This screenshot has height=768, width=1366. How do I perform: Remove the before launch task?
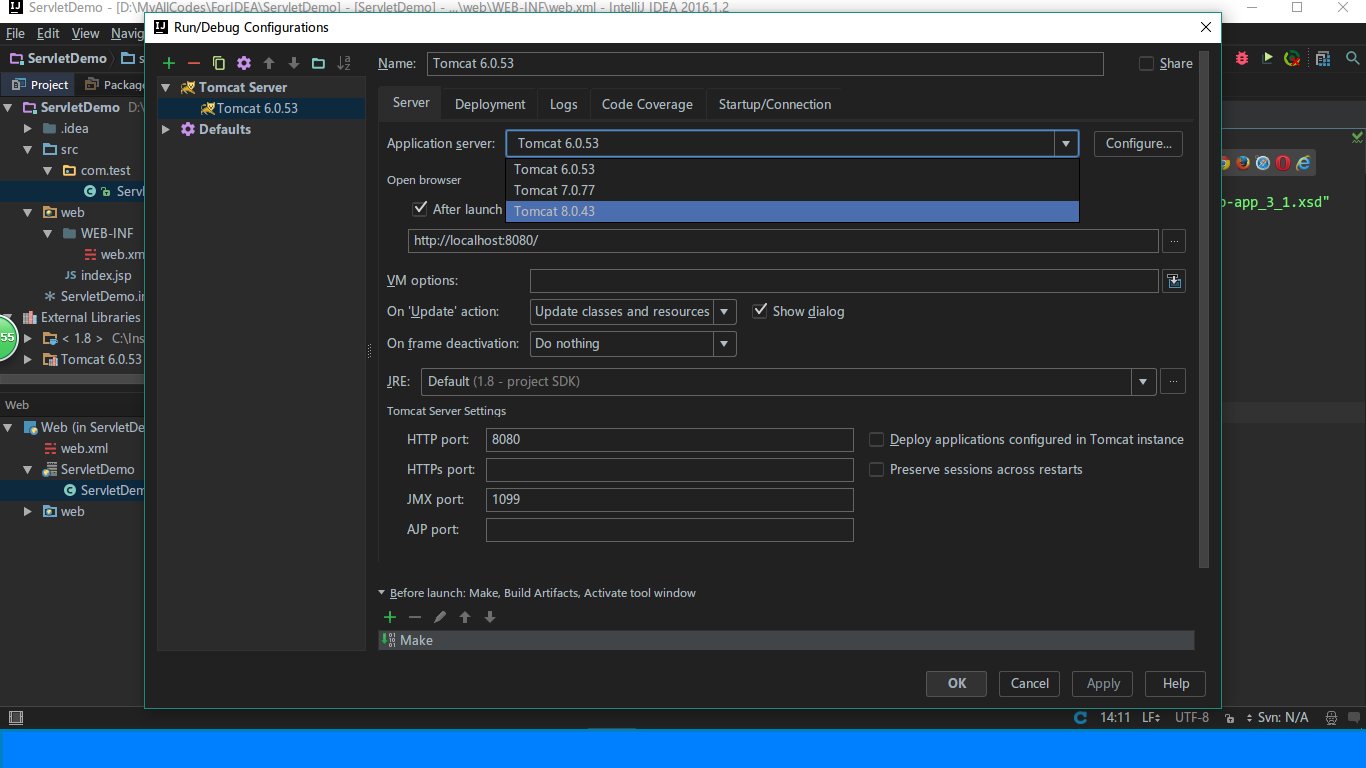[x=415, y=617]
